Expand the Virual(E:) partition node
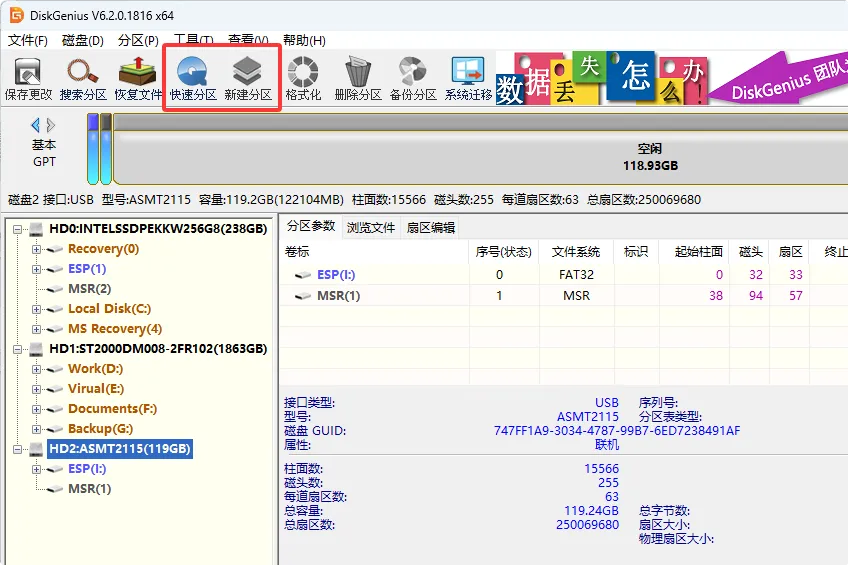Screen dimensions: 848x565 coord(36,389)
